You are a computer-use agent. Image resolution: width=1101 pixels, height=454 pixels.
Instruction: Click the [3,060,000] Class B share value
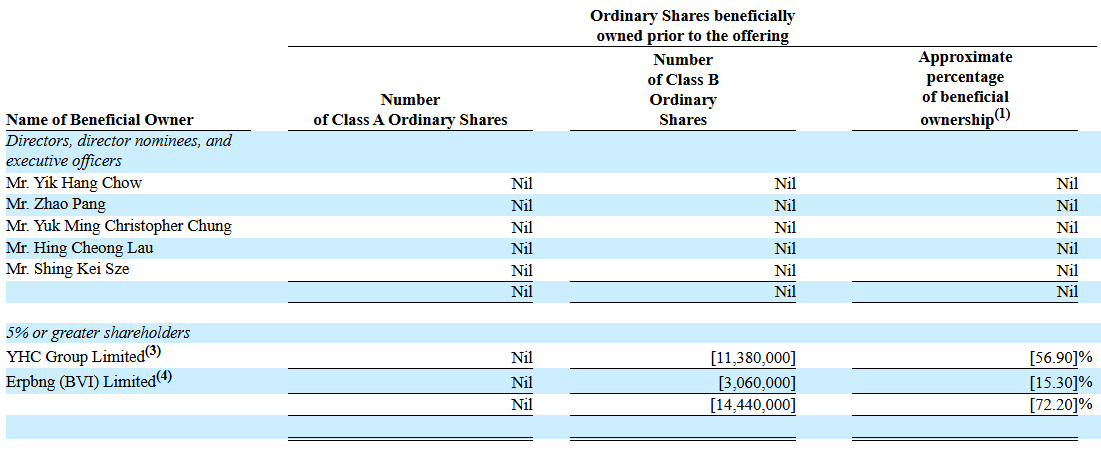(x=757, y=382)
